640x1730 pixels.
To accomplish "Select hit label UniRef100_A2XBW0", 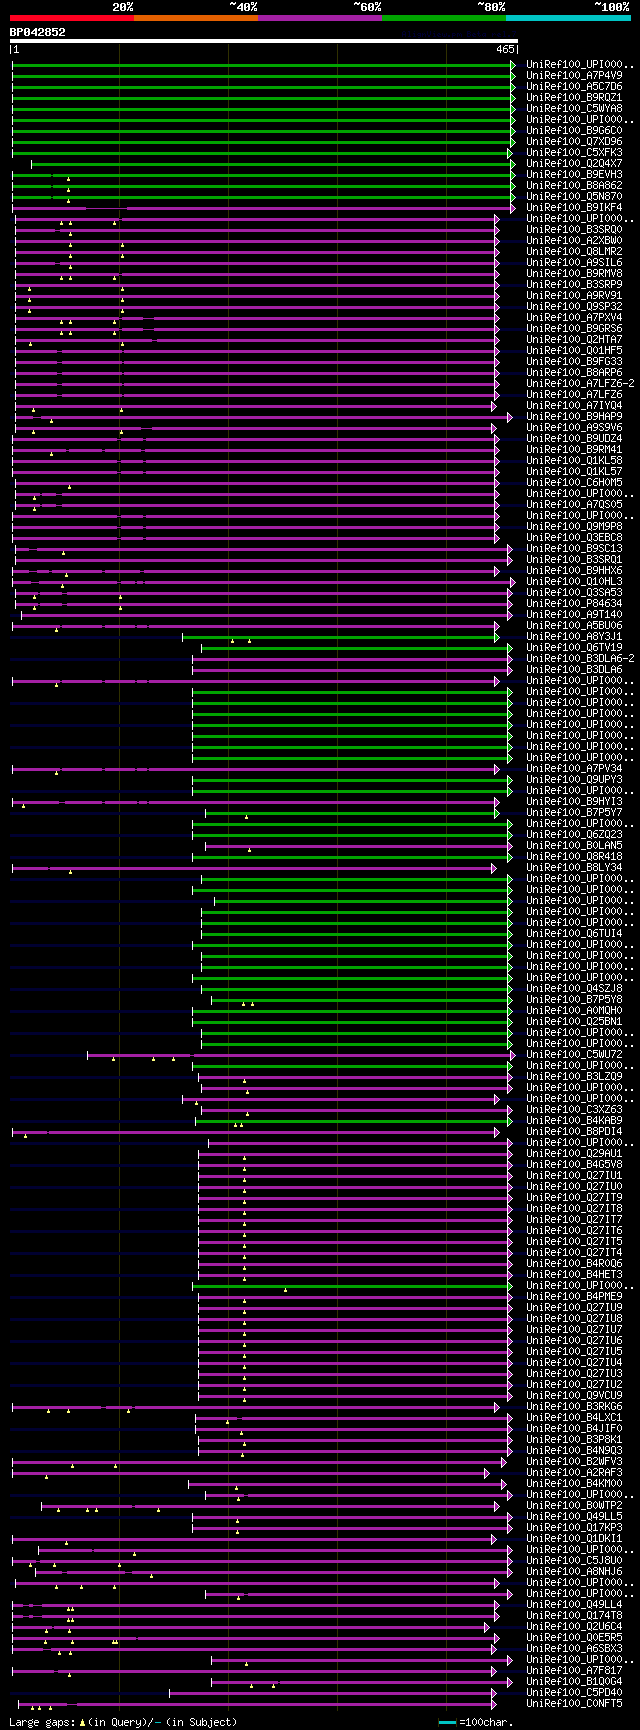I will [574, 240].
